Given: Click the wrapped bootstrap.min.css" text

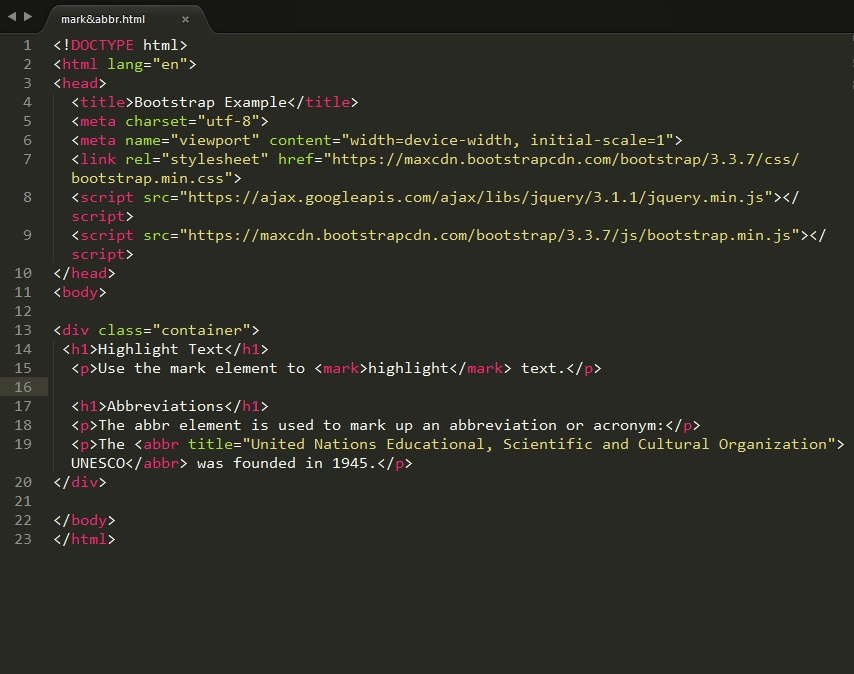Looking at the screenshot, I should [152, 179].
